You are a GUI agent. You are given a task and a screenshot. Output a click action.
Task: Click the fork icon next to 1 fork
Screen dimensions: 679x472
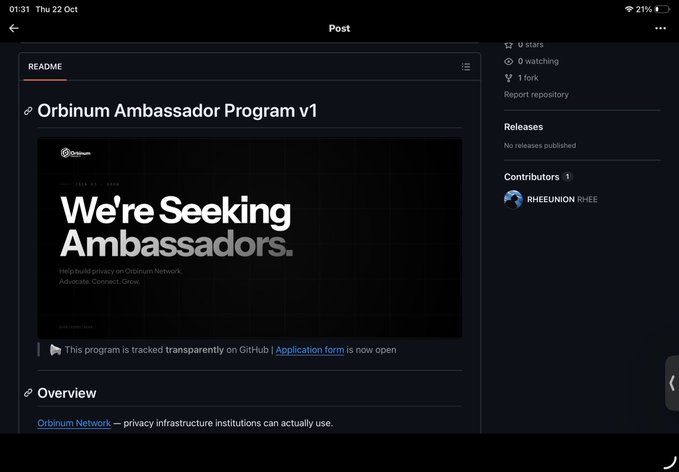pyautogui.click(x=508, y=78)
